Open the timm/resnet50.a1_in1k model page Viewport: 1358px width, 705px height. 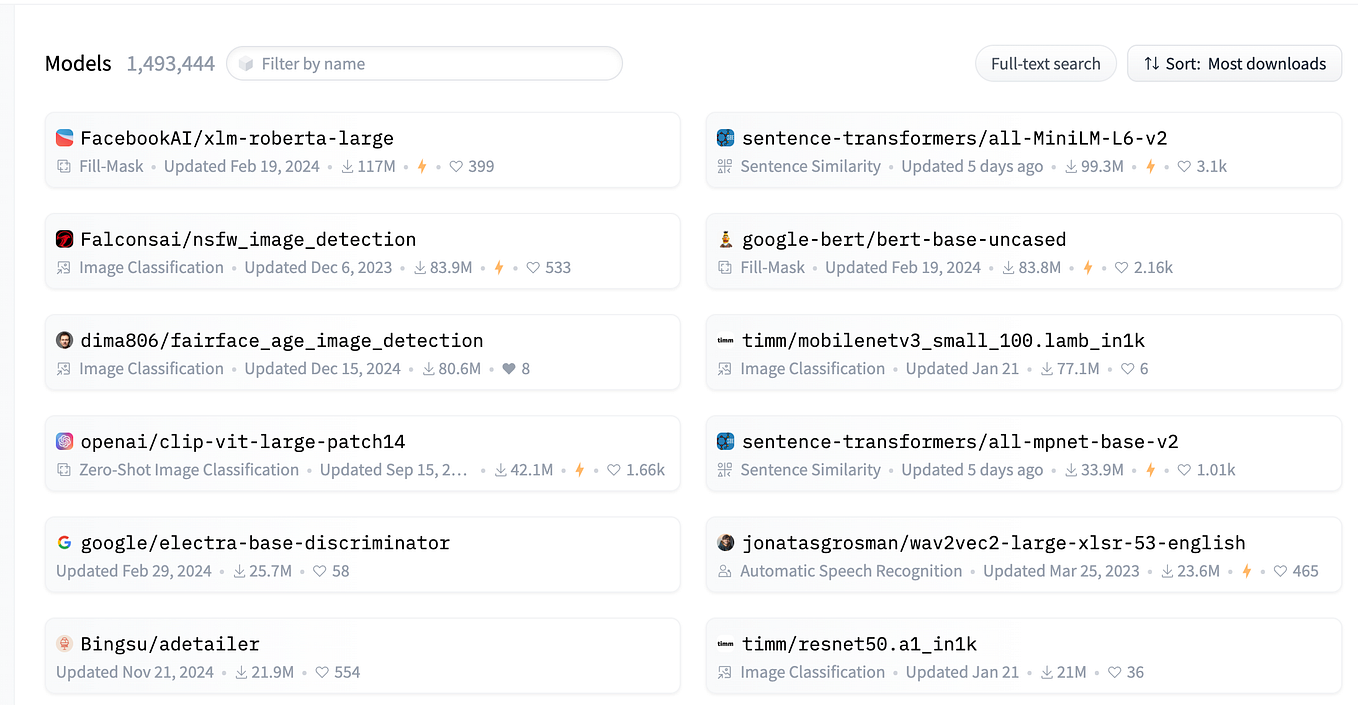pos(859,643)
